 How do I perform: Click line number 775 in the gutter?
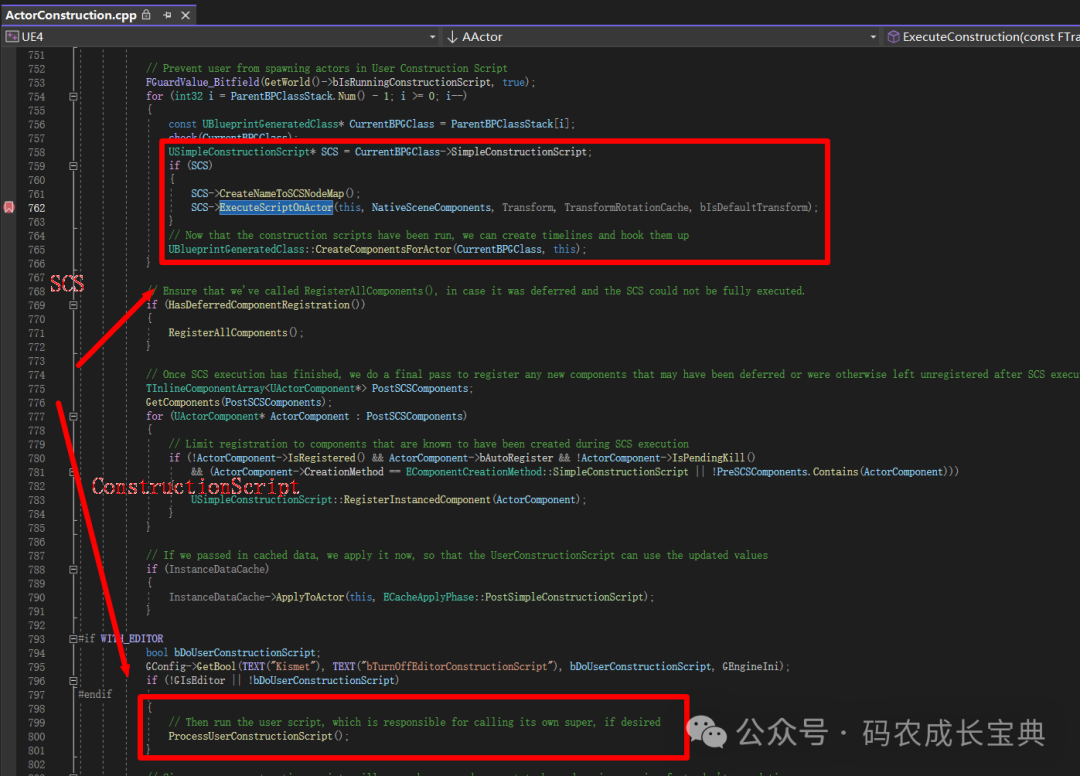[x=35, y=389]
